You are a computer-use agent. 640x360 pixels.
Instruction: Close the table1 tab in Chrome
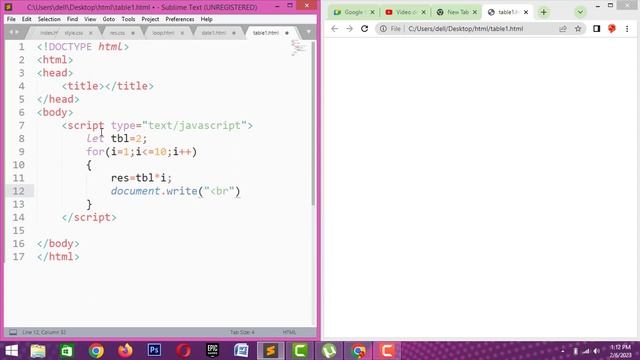526,12
